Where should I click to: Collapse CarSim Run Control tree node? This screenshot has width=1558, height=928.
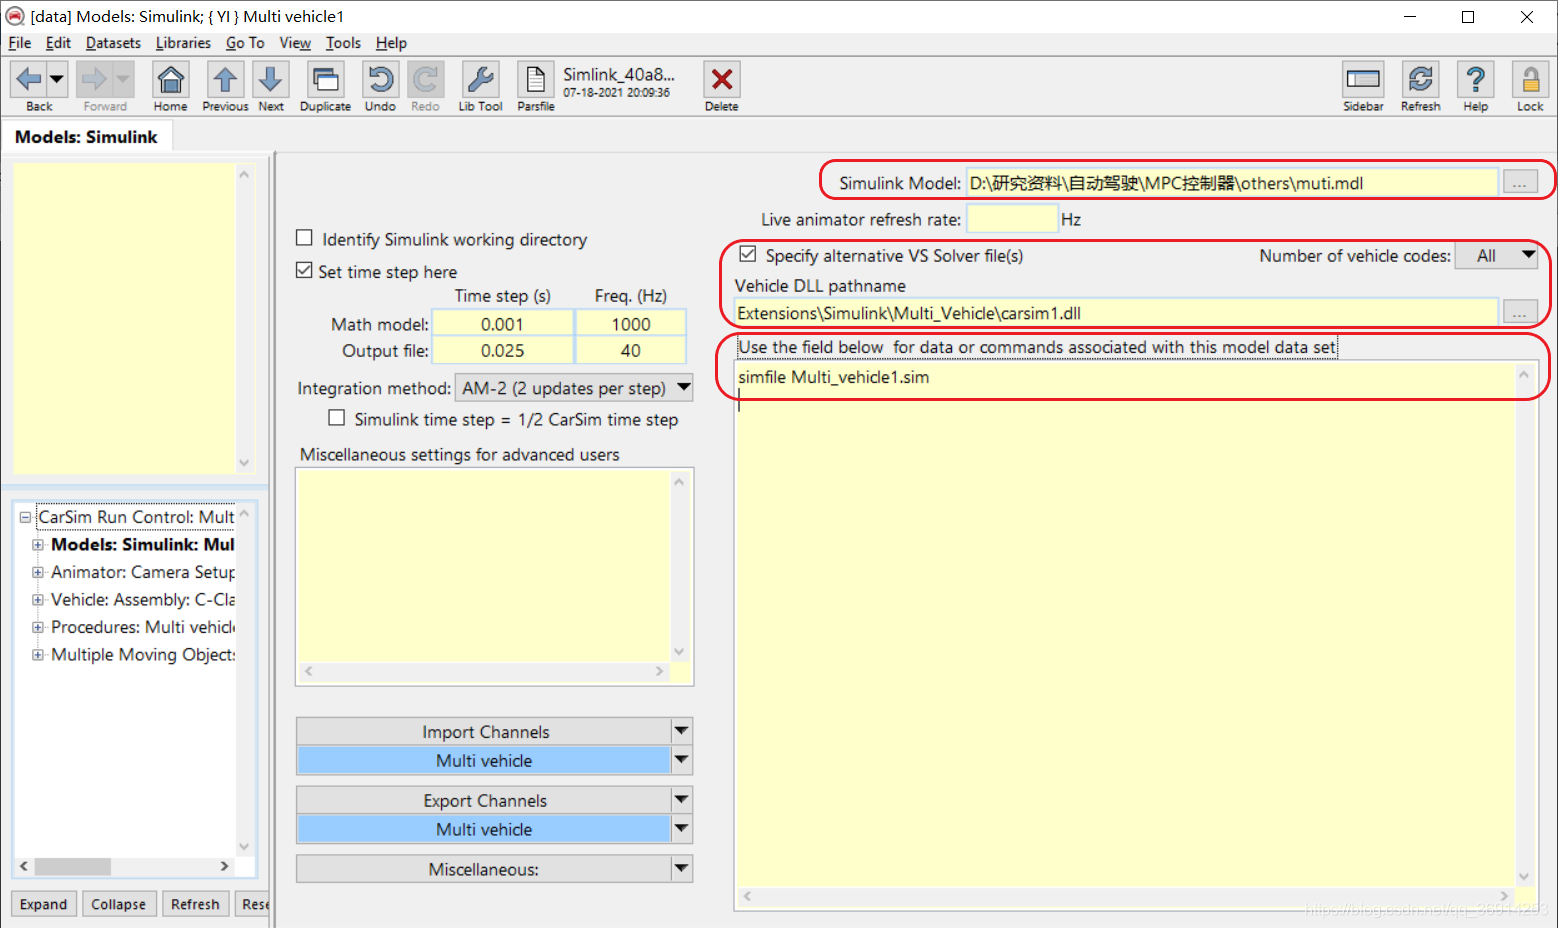point(25,517)
